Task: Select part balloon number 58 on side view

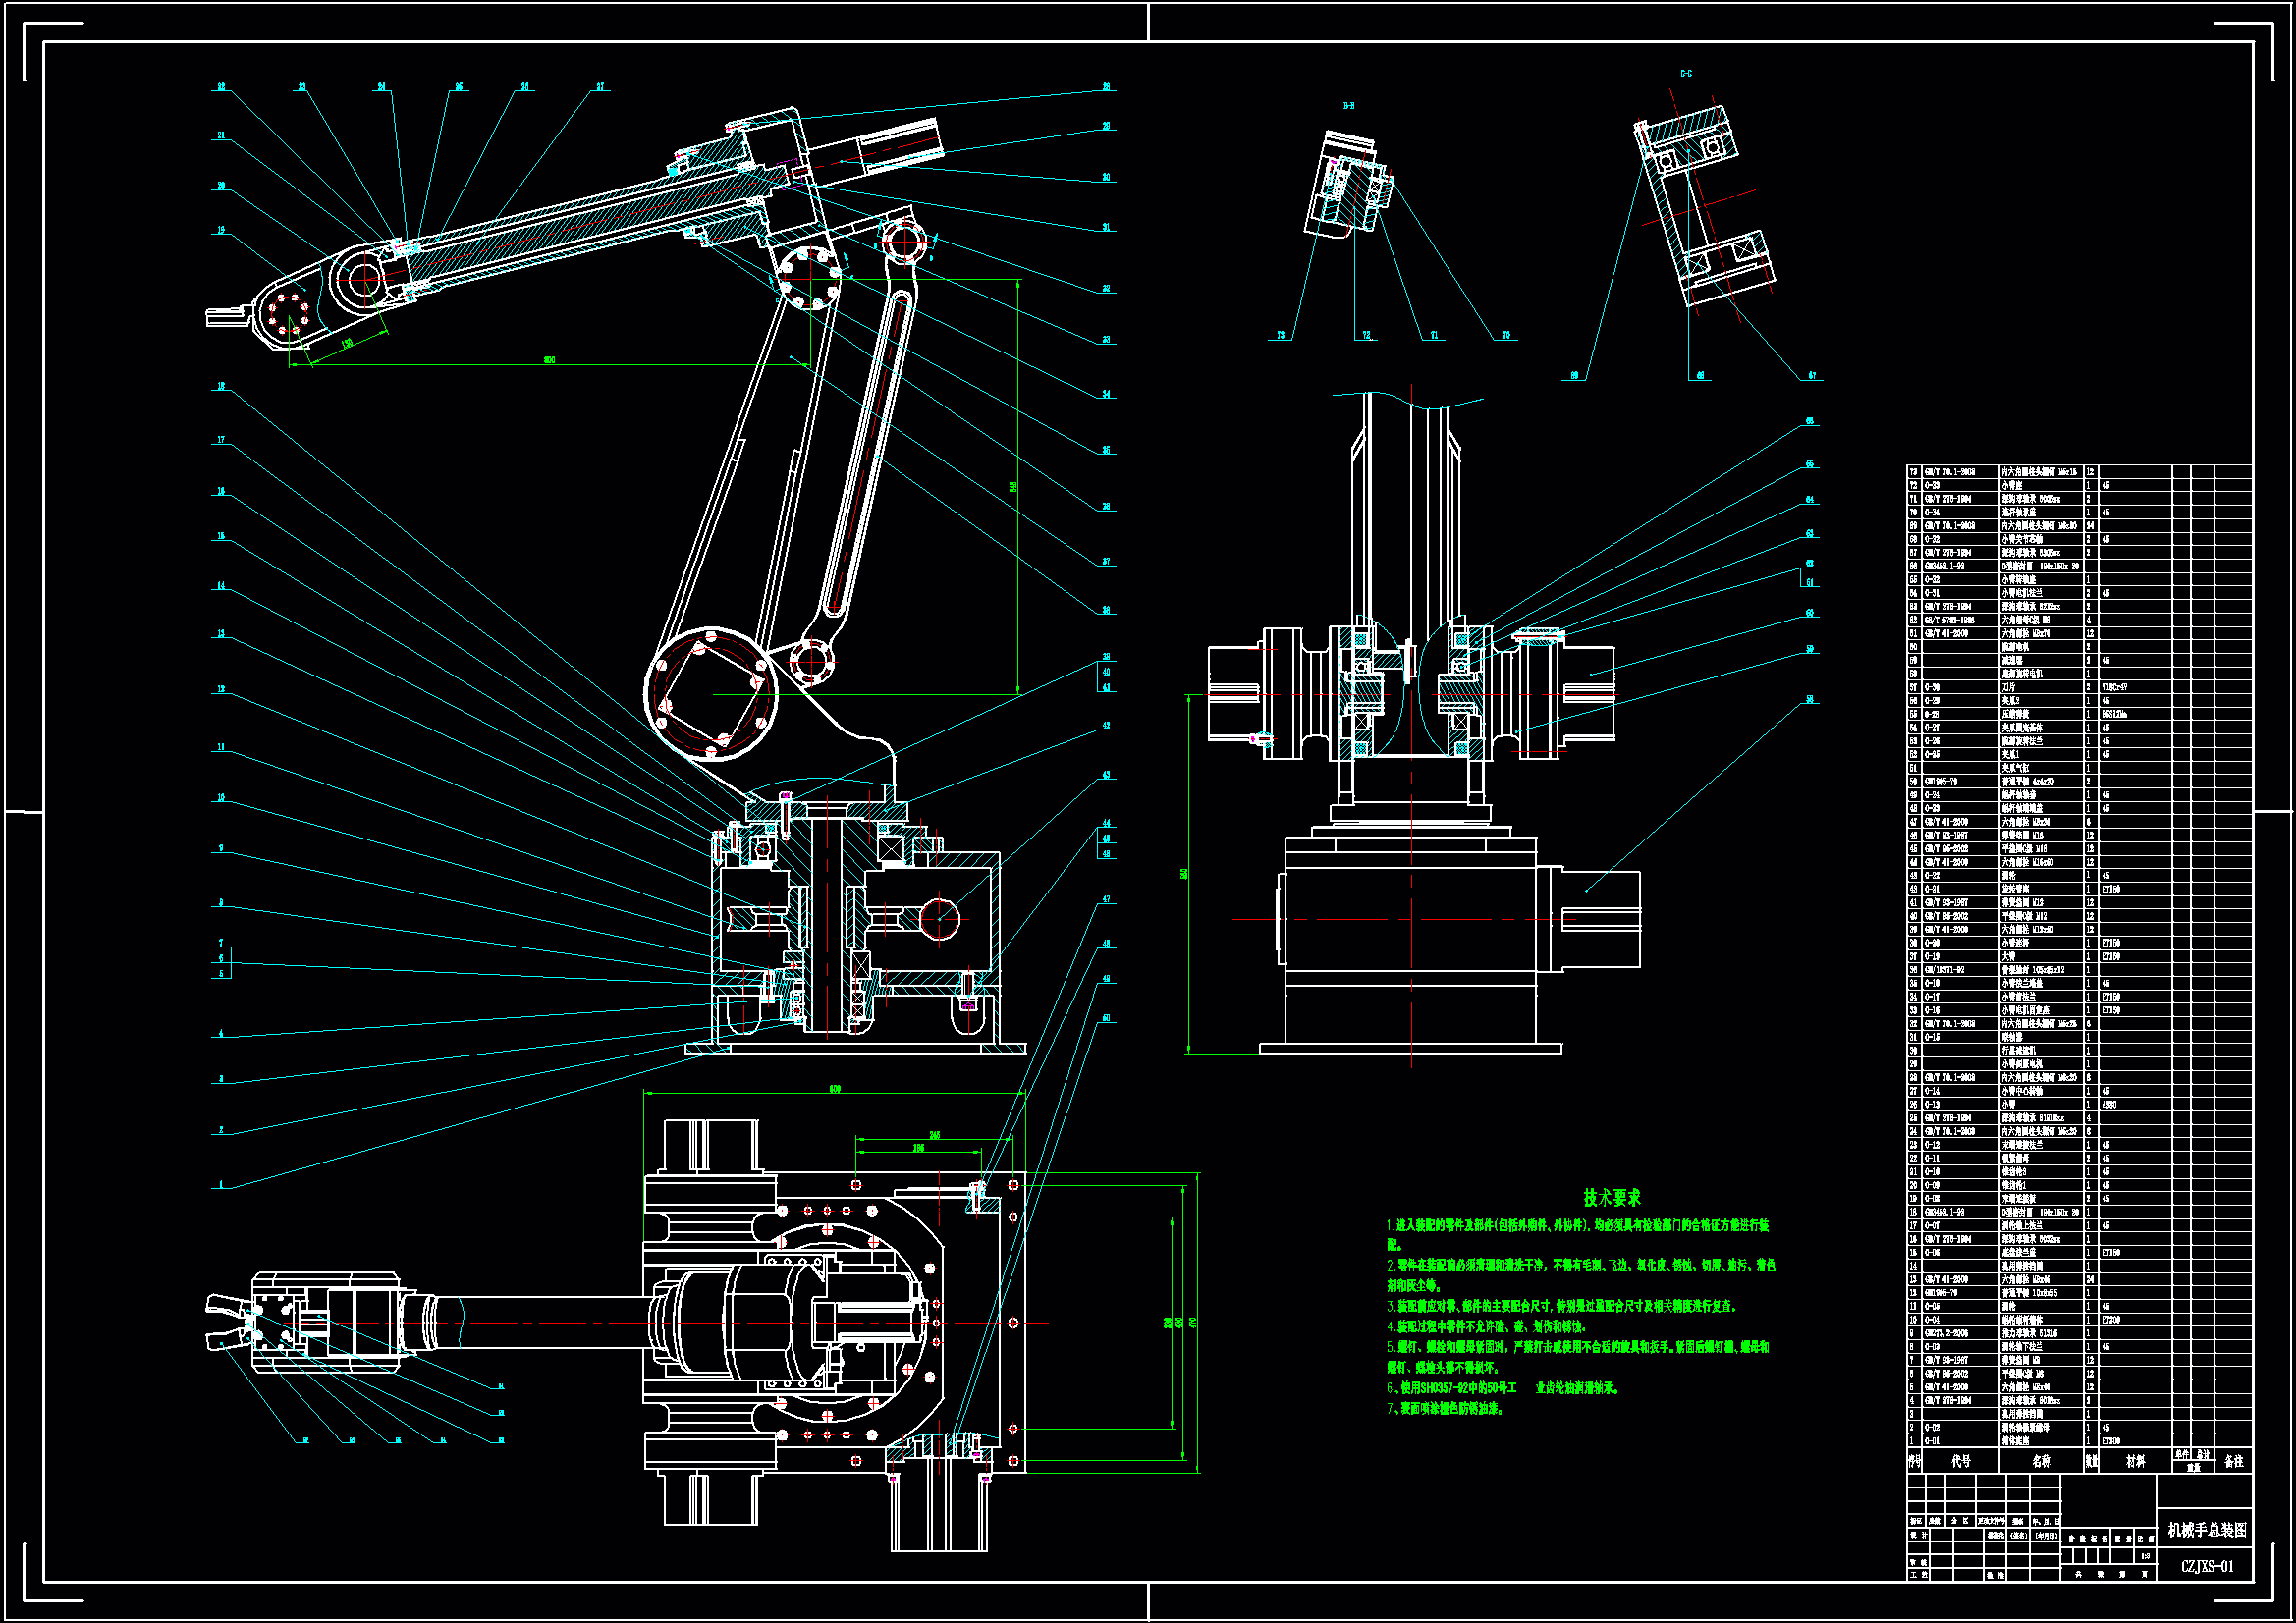Action: click(1809, 699)
